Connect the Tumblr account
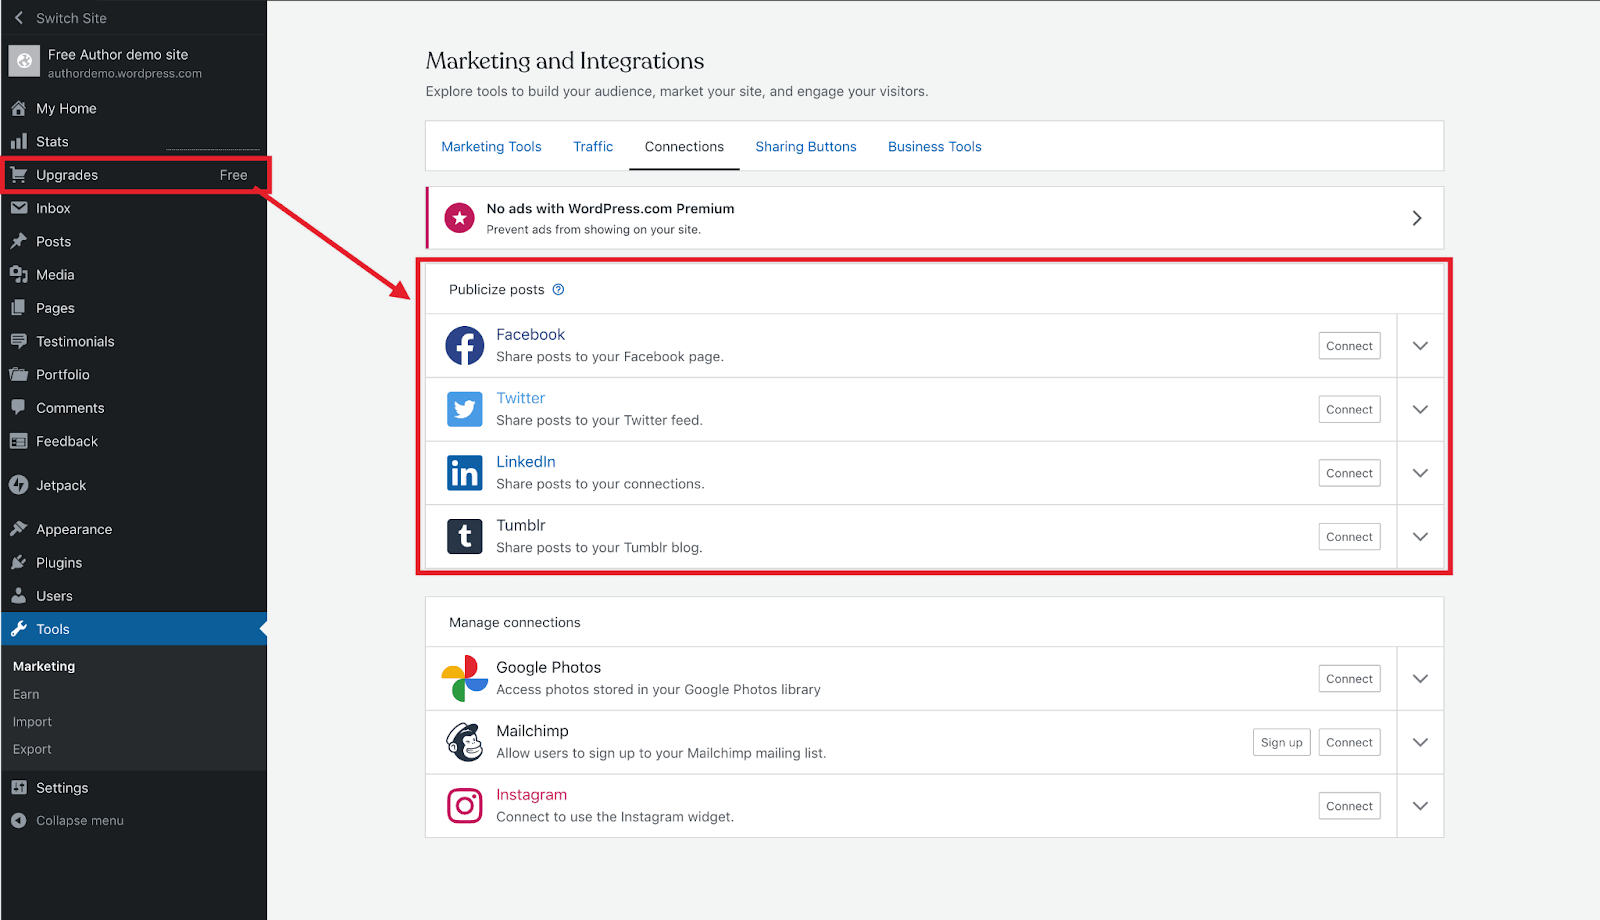The width and height of the screenshot is (1600, 920). click(x=1349, y=537)
